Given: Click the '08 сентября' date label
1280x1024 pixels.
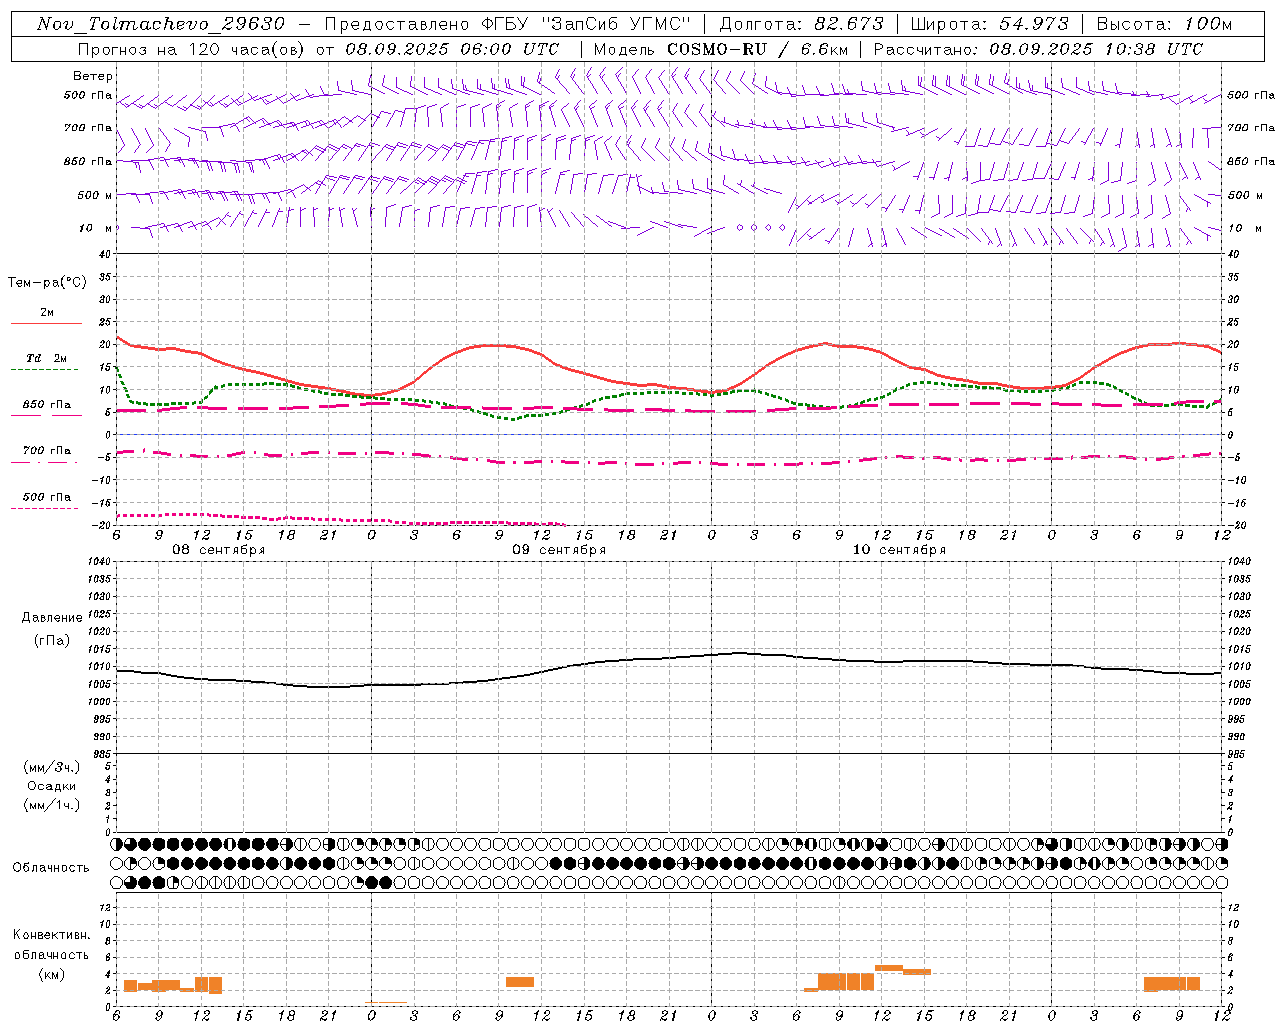Looking at the screenshot, I should pyautogui.click(x=219, y=550).
